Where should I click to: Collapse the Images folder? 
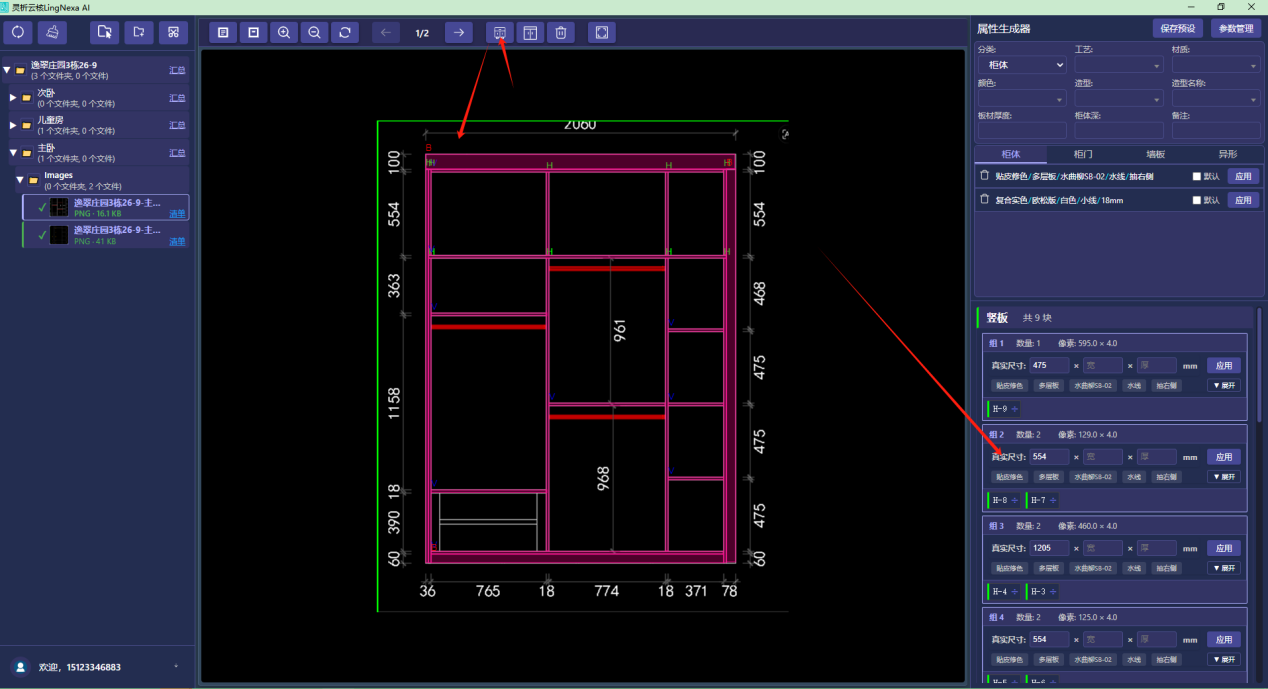tap(20, 180)
